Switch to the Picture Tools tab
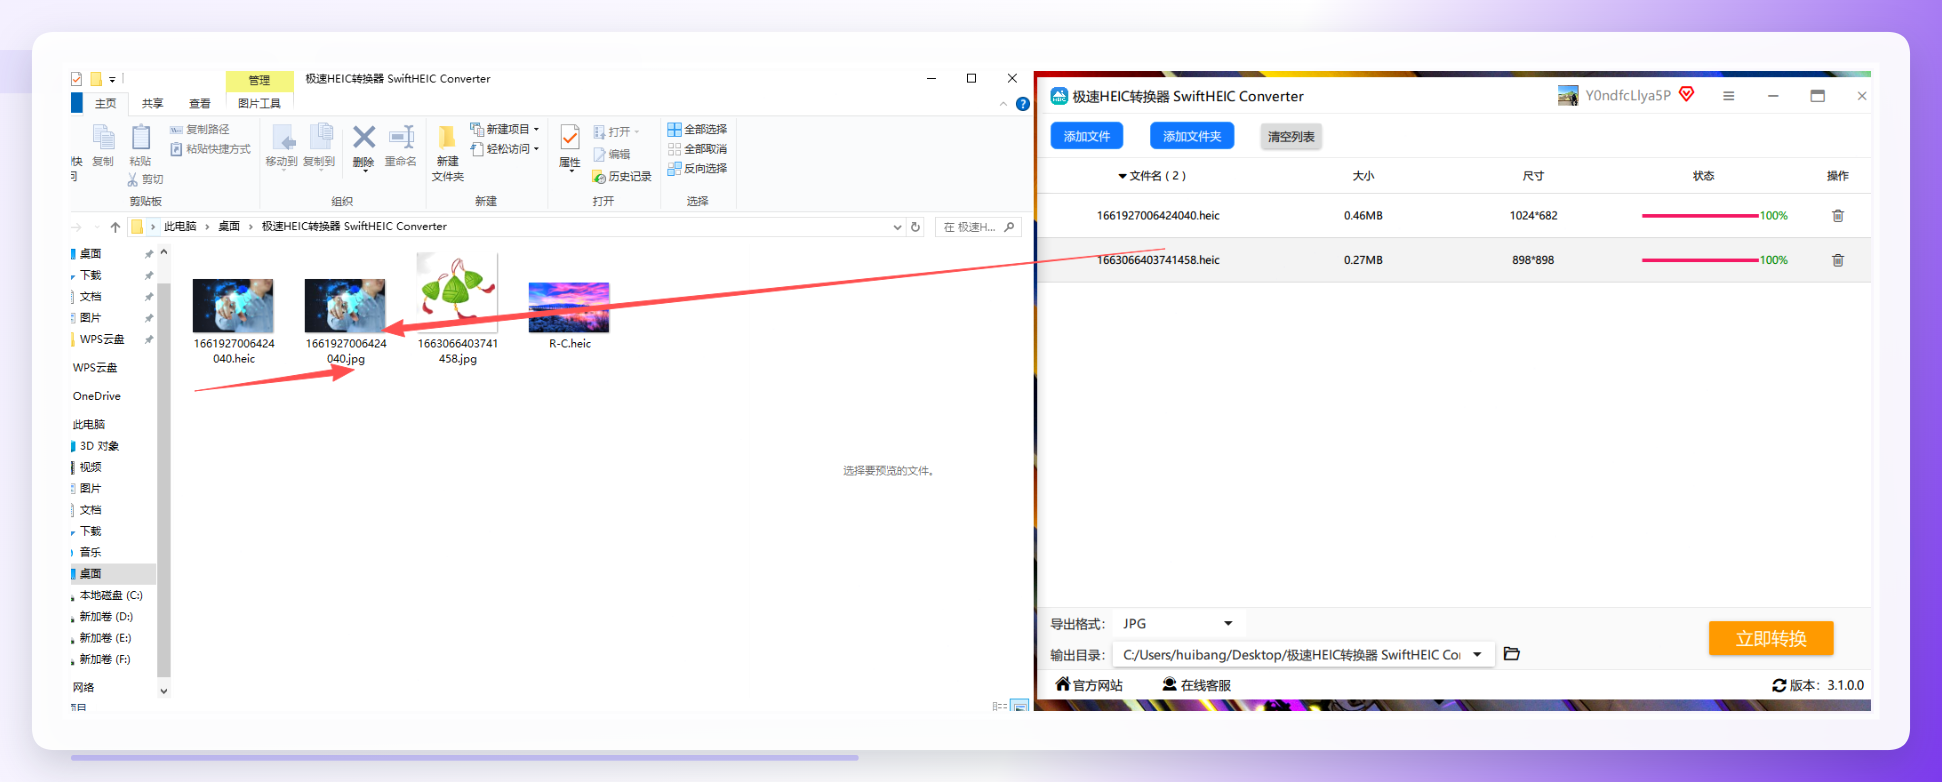1942x782 pixels. [259, 103]
